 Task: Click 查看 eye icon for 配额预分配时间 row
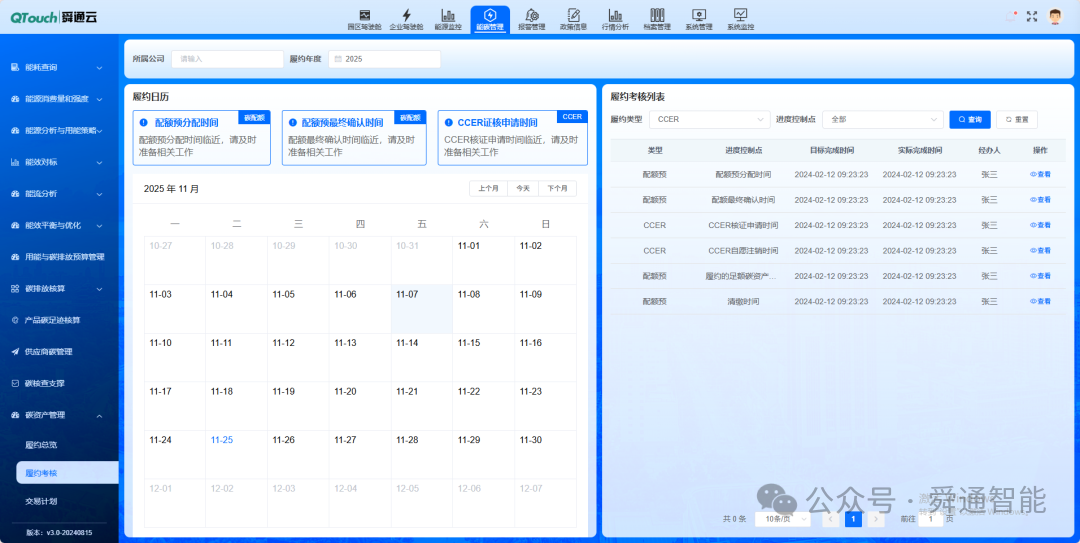pyautogui.click(x=1040, y=174)
